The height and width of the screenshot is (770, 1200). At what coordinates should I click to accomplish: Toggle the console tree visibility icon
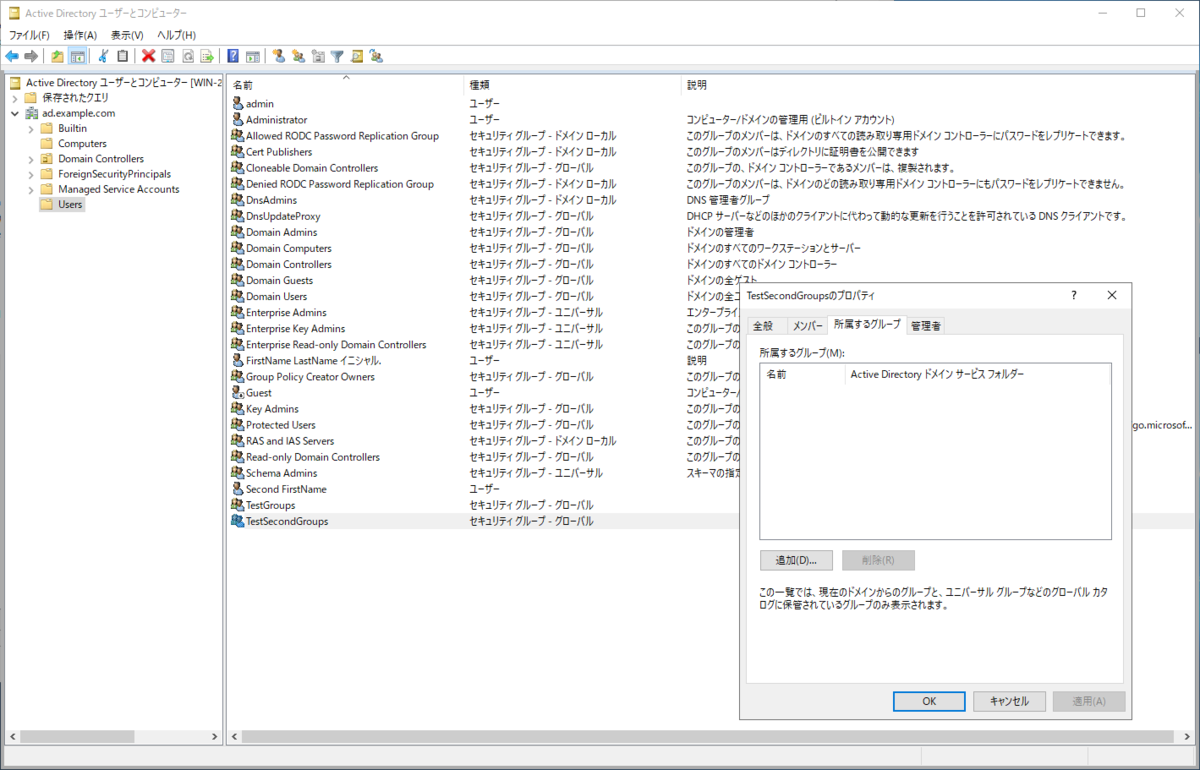click(76, 56)
